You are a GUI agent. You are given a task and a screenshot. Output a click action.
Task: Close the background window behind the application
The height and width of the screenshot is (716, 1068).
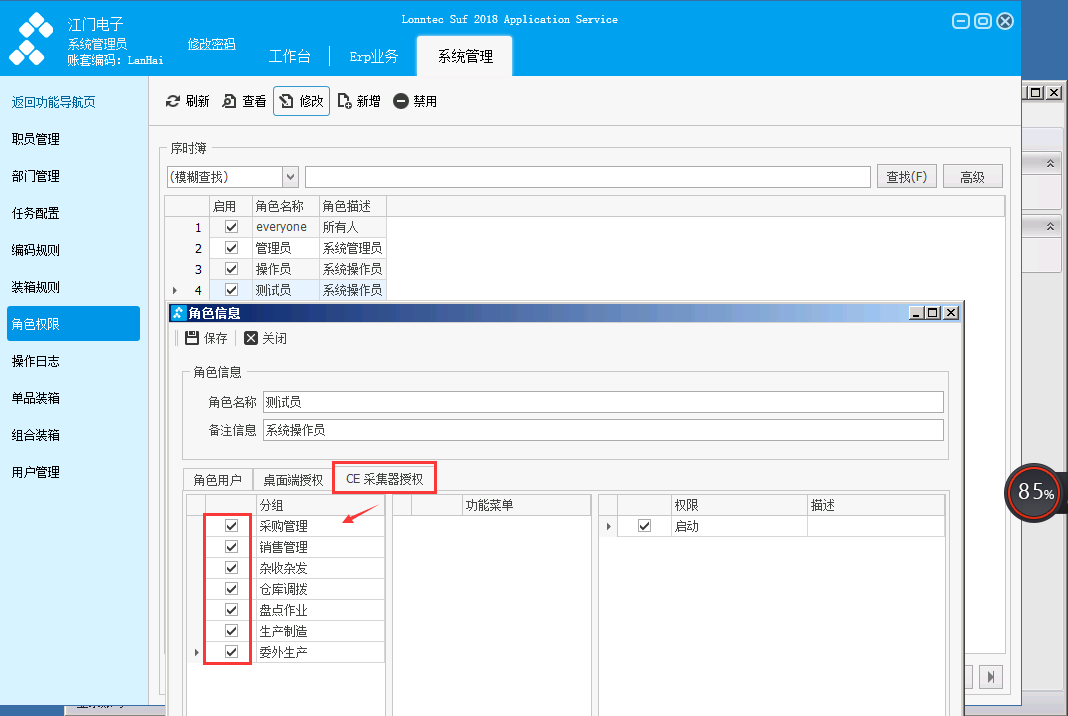(x=1054, y=93)
